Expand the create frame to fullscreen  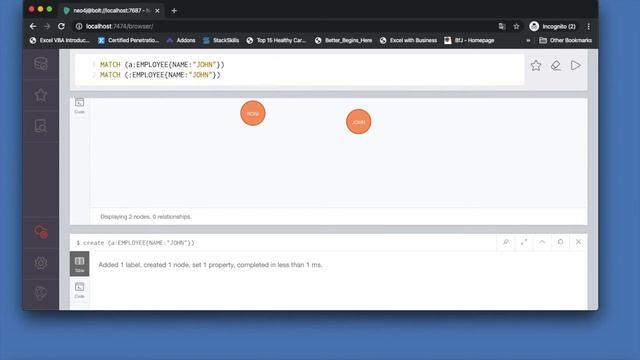(524, 242)
